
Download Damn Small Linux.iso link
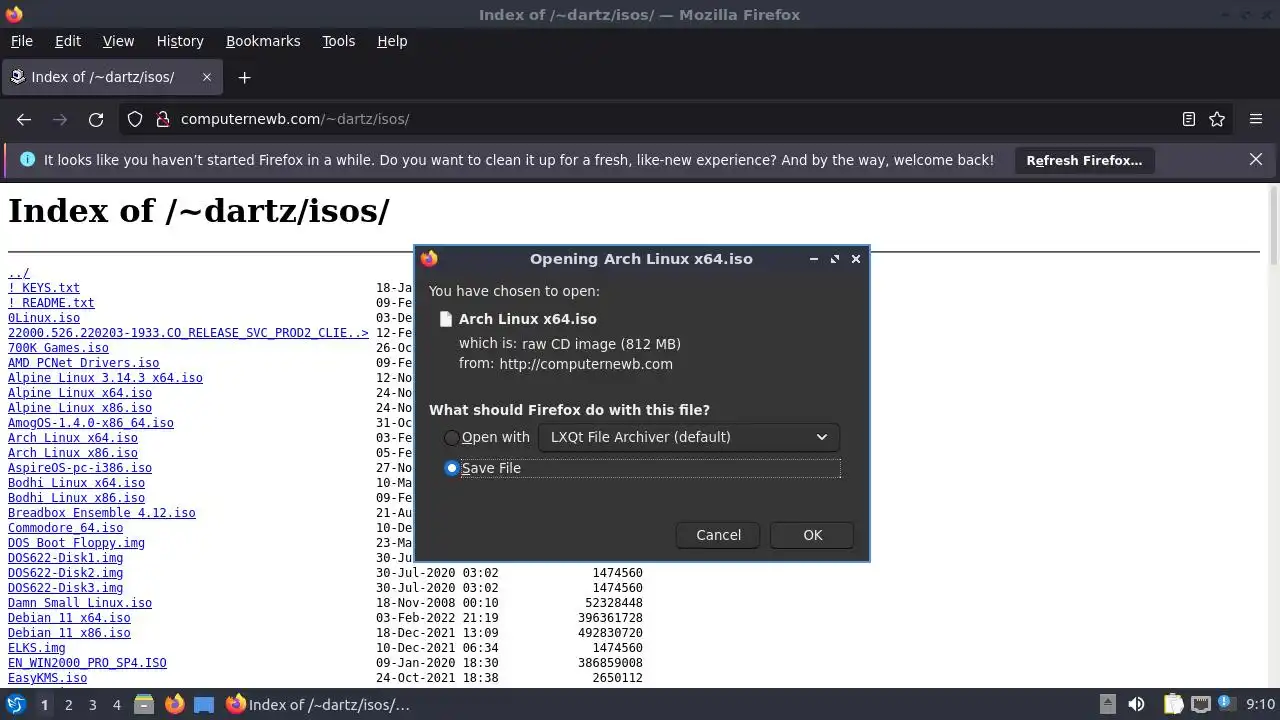(x=80, y=603)
